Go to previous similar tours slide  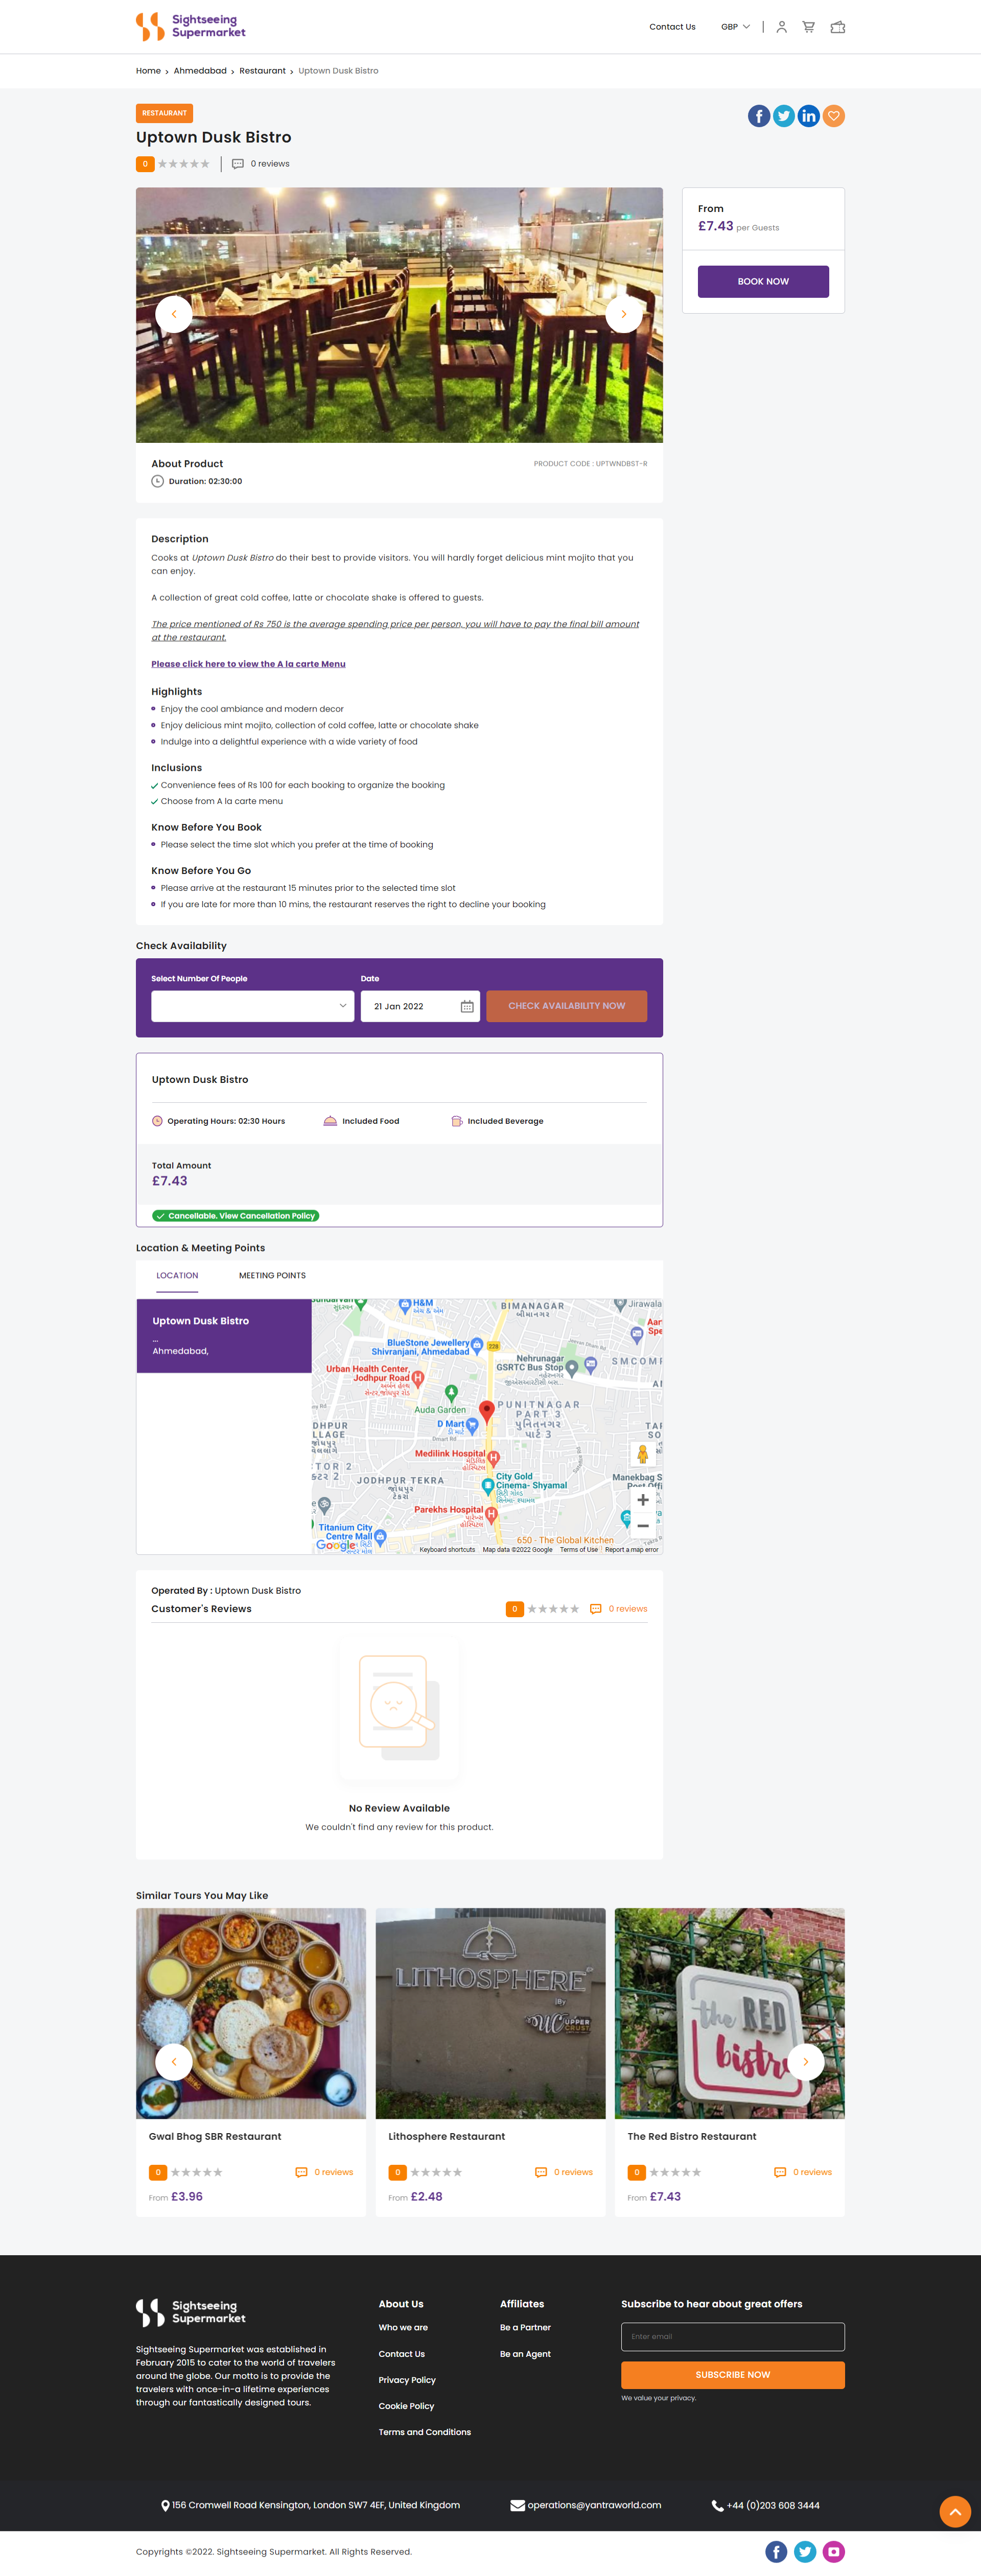174,2061
